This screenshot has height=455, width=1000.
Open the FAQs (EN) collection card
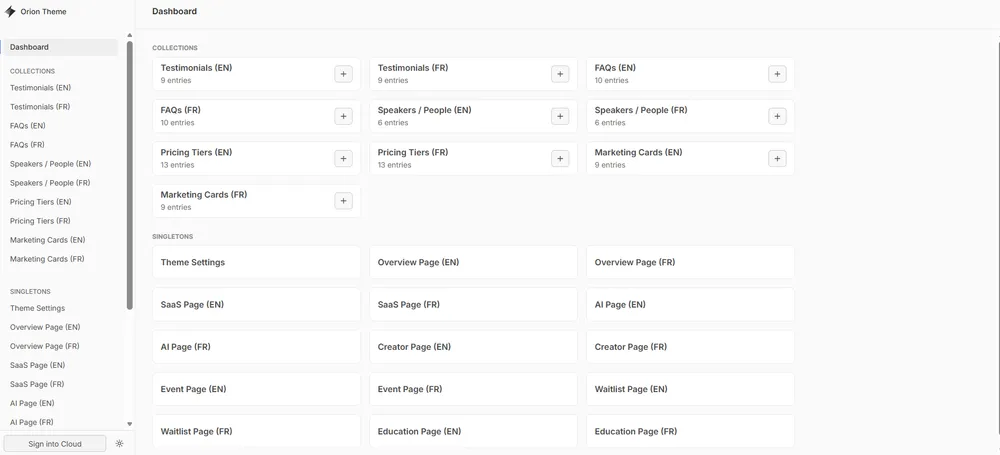coord(690,74)
